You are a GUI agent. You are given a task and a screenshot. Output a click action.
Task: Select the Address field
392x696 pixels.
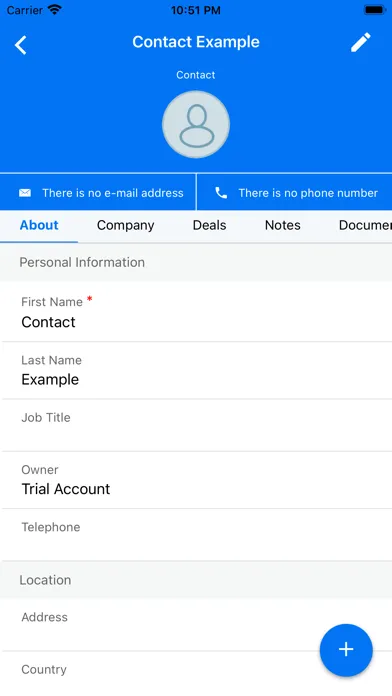(x=196, y=625)
